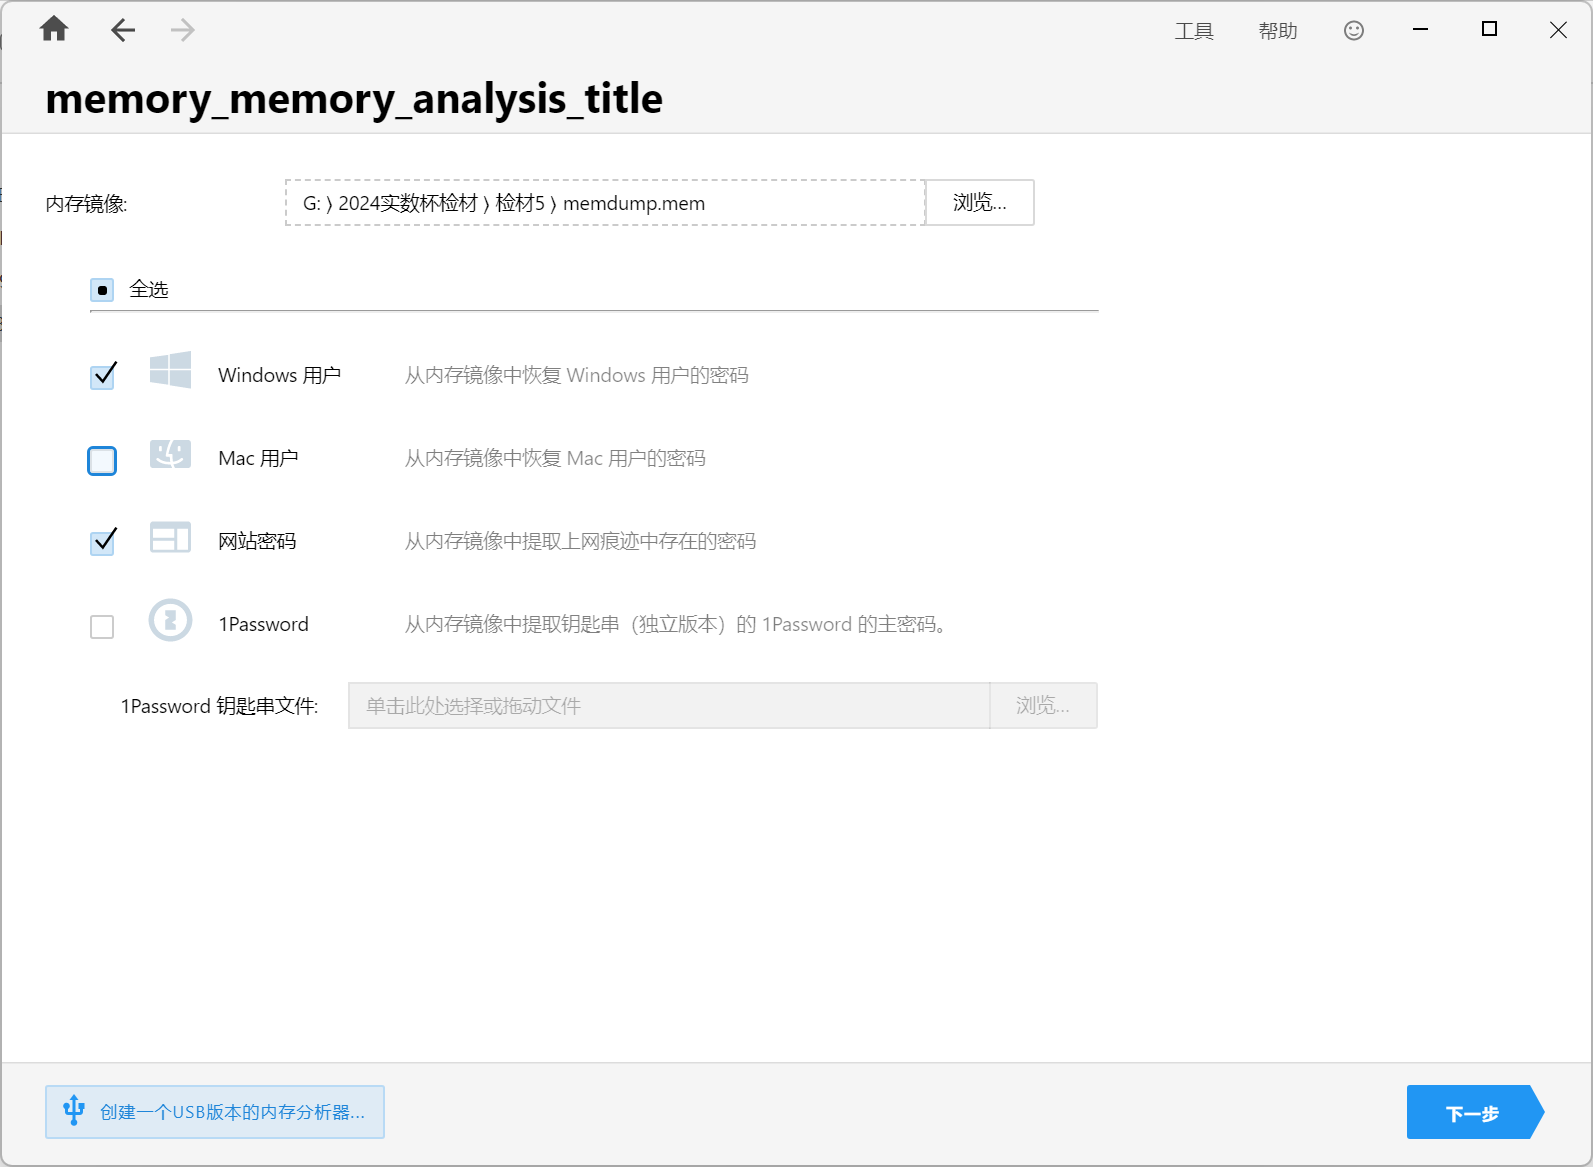The image size is (1593, 1167).
Task: Click the Mac 用户 label
Action: (x=258, y=458)
